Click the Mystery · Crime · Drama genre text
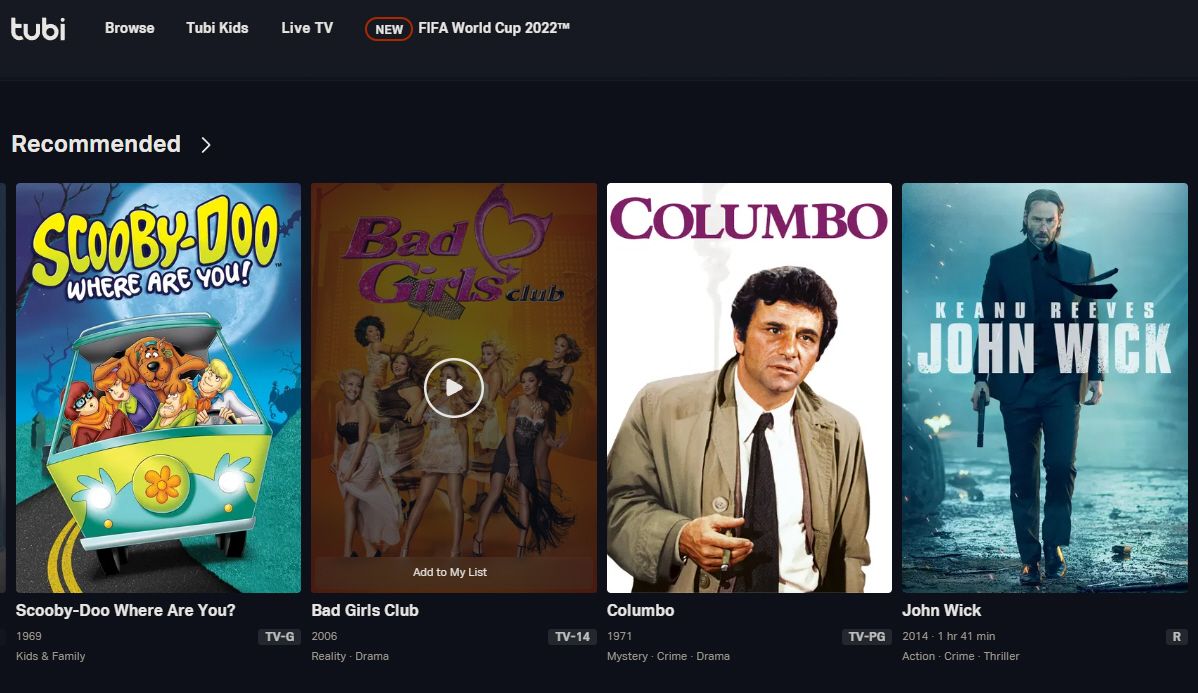Image resolution: width=1198 pixels, height=693 pixels. [669, 656]
